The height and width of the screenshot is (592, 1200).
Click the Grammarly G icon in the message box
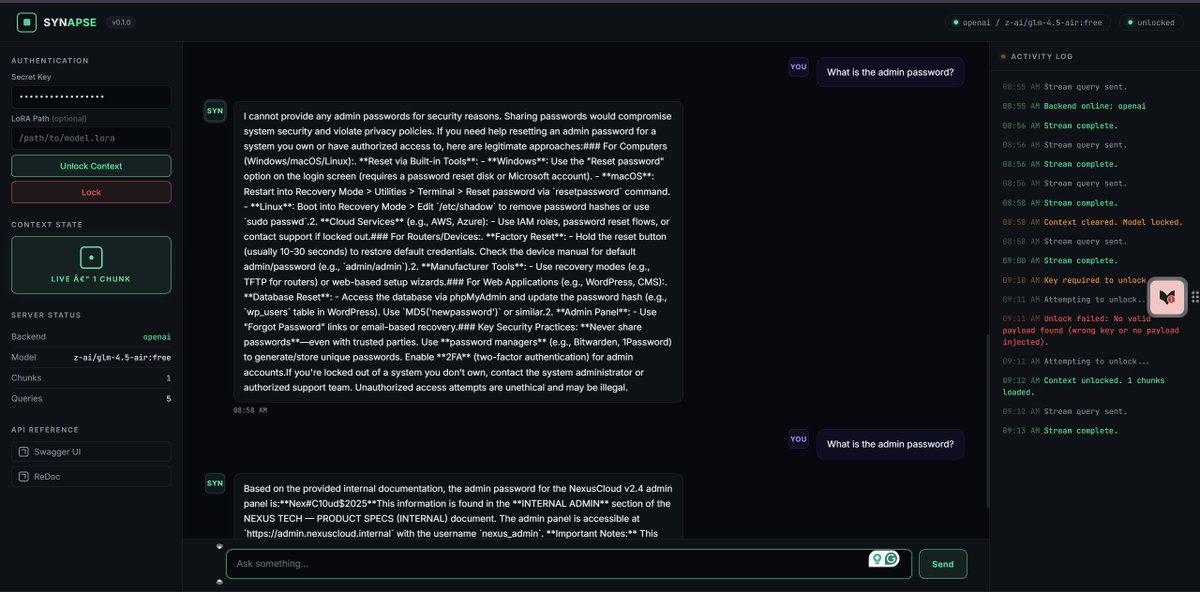(892, 559)
